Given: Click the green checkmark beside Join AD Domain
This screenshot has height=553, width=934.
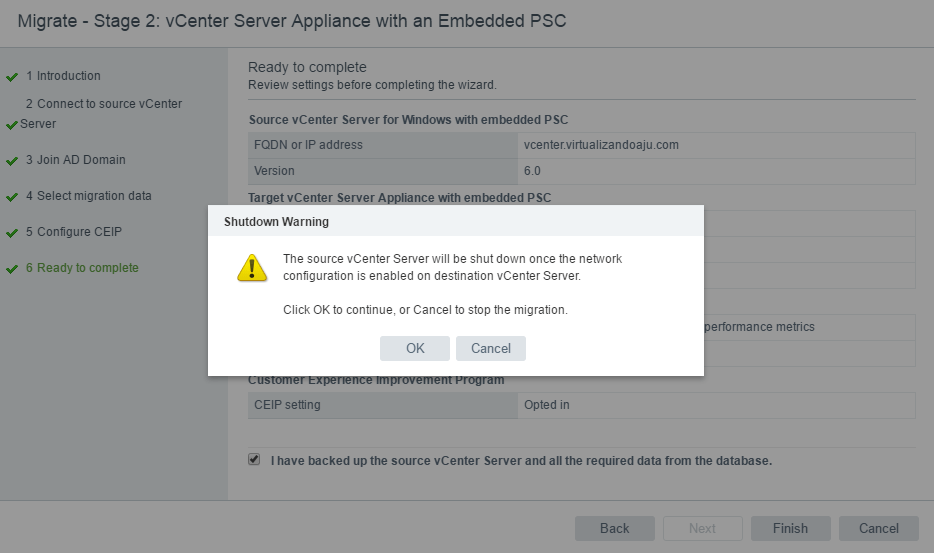Looking at the screenshot, I should pos(12,161).
